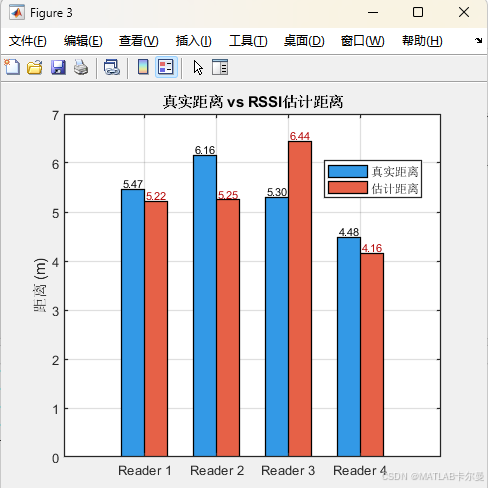Click the MATLAB logo in title bar
The image size is (488, 488).
(x=17, y=13)
